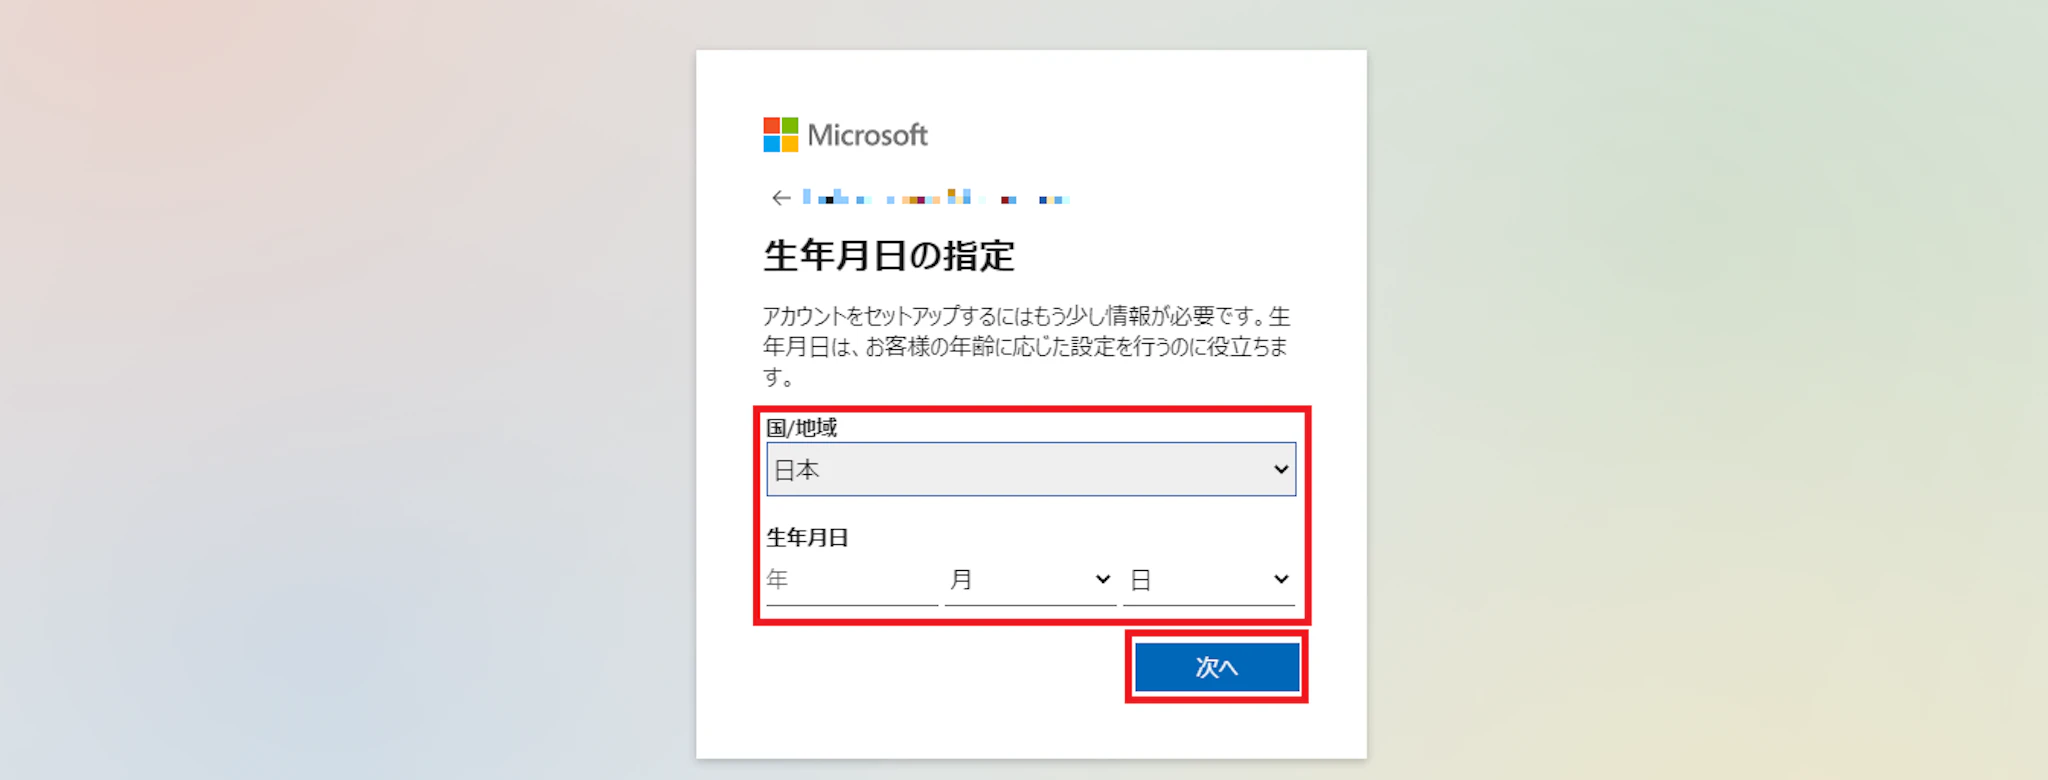Click the chevron arrow beside 日
The height and width of the screenshot is (780, 2048).
1280,580
